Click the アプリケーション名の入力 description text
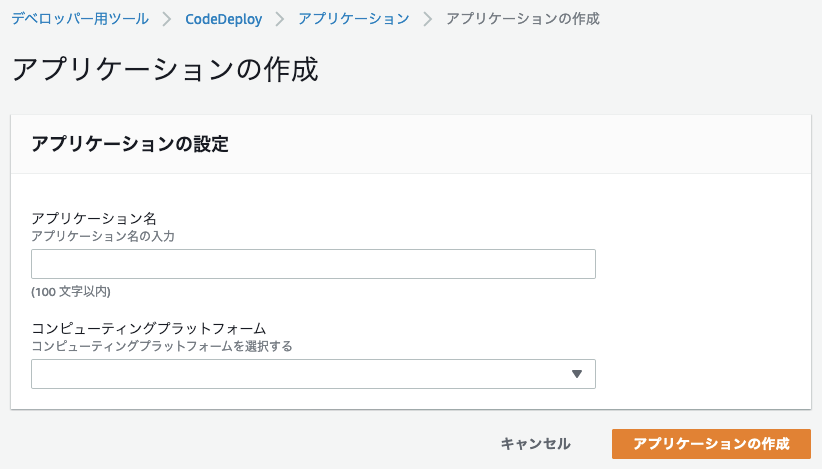 coord(103,236)
